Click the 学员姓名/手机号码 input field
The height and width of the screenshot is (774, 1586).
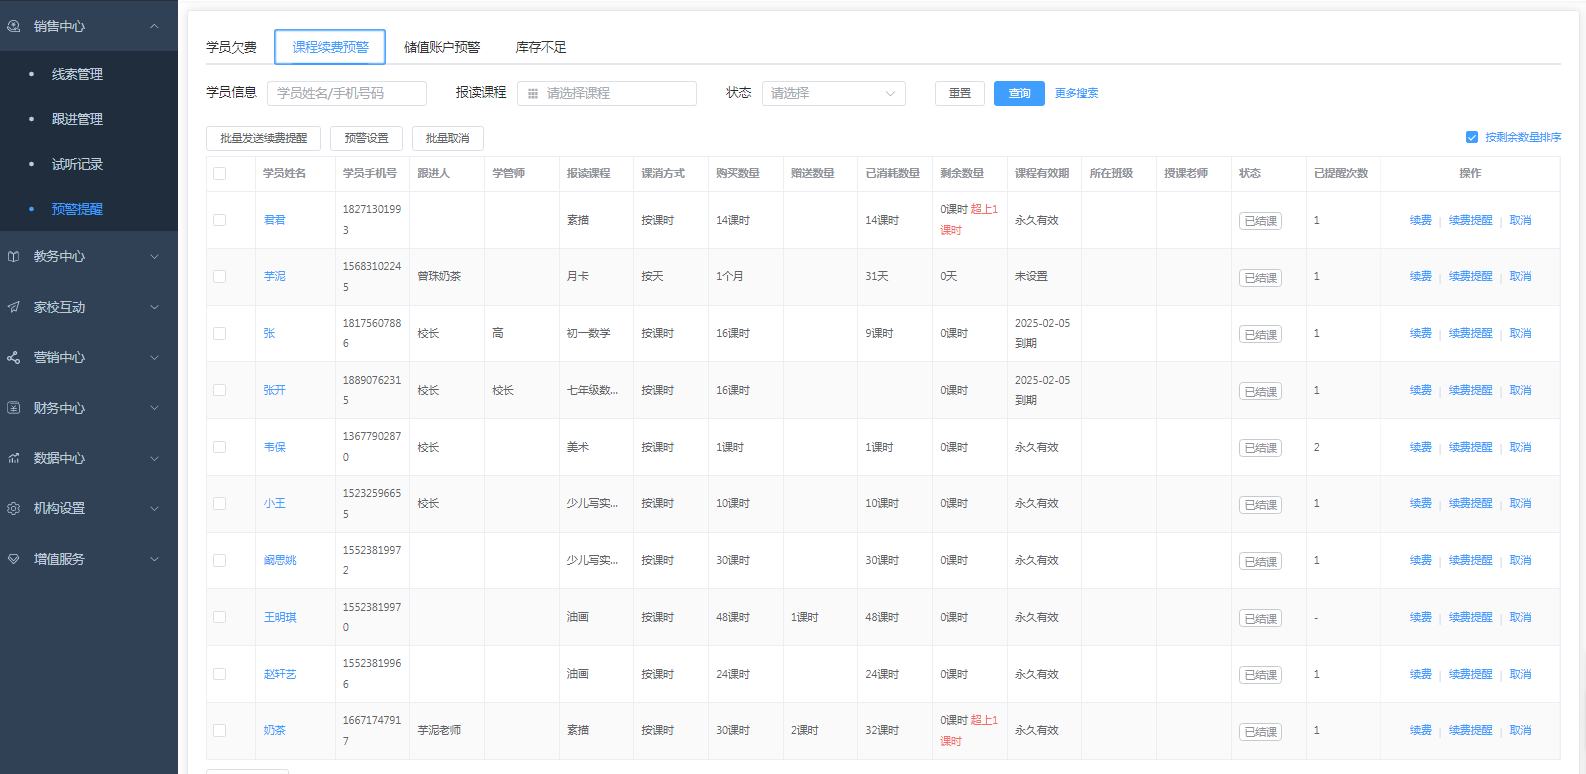coord(347,93)
